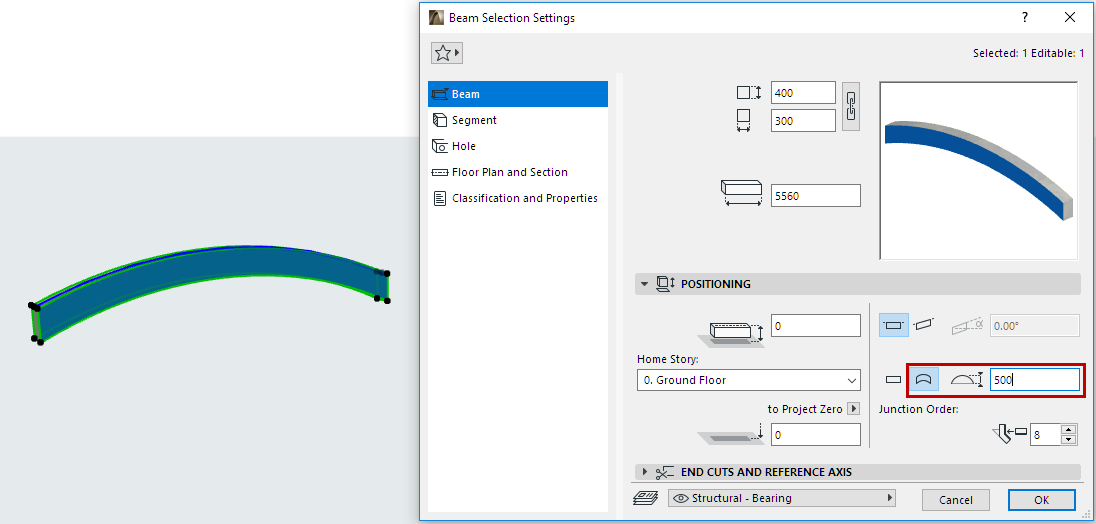Toggle the chain link proportion lock
Image resolution: width=1096 pixels, height=524 pixels.
click(851, 107)
